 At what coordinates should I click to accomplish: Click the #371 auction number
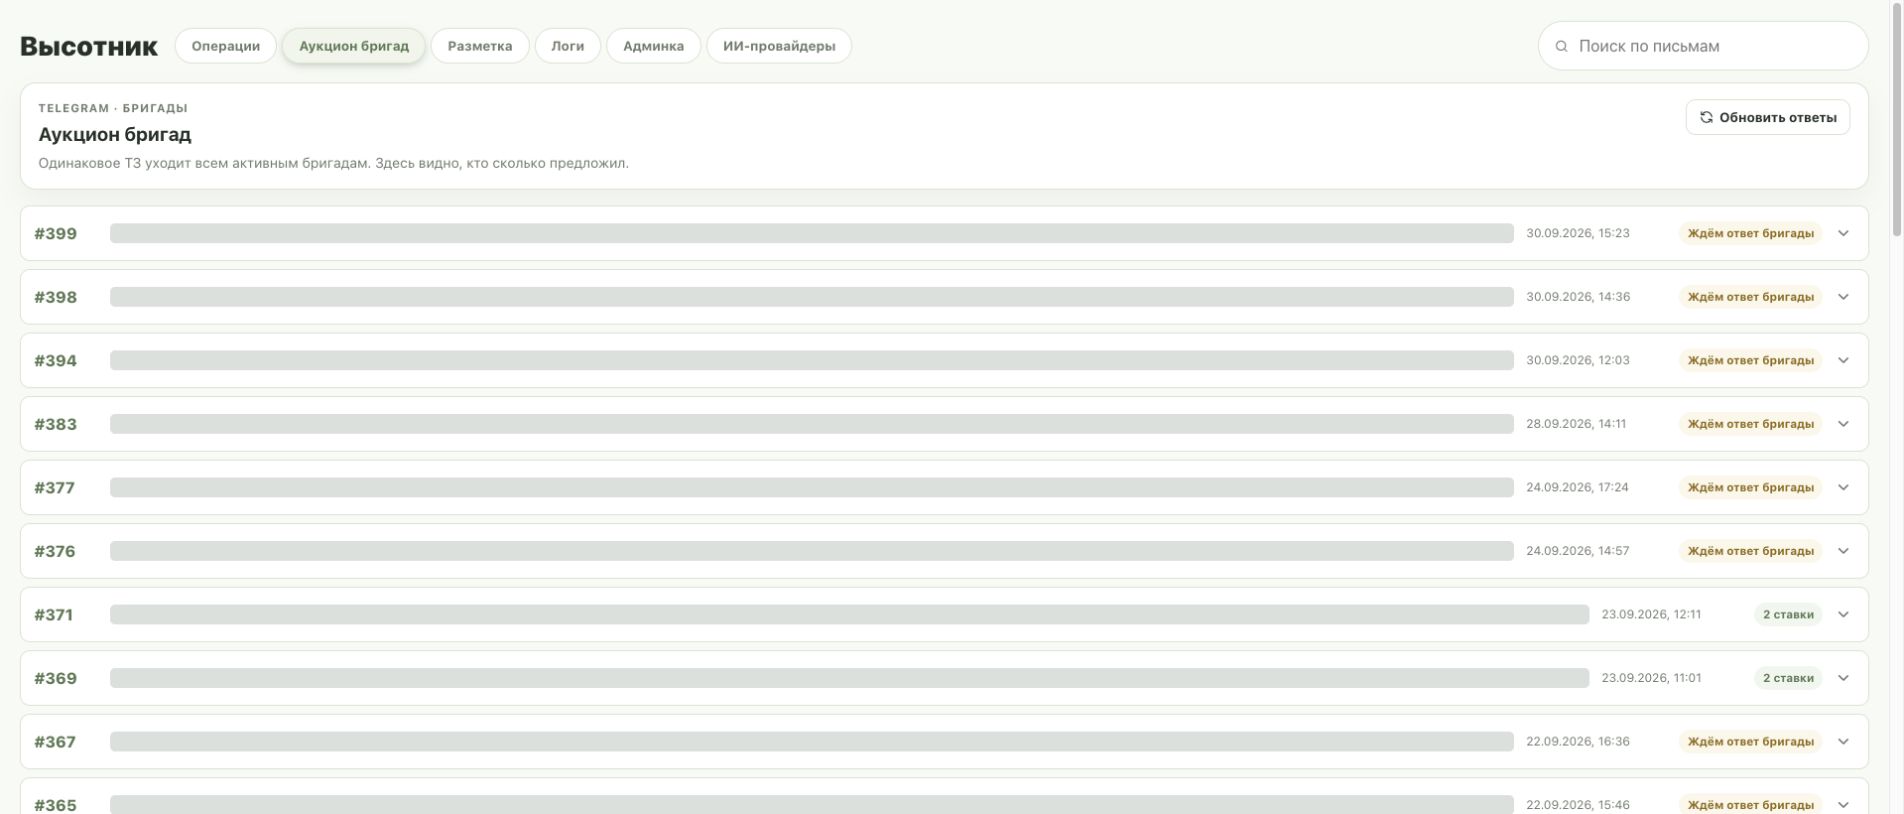[54, 615]
